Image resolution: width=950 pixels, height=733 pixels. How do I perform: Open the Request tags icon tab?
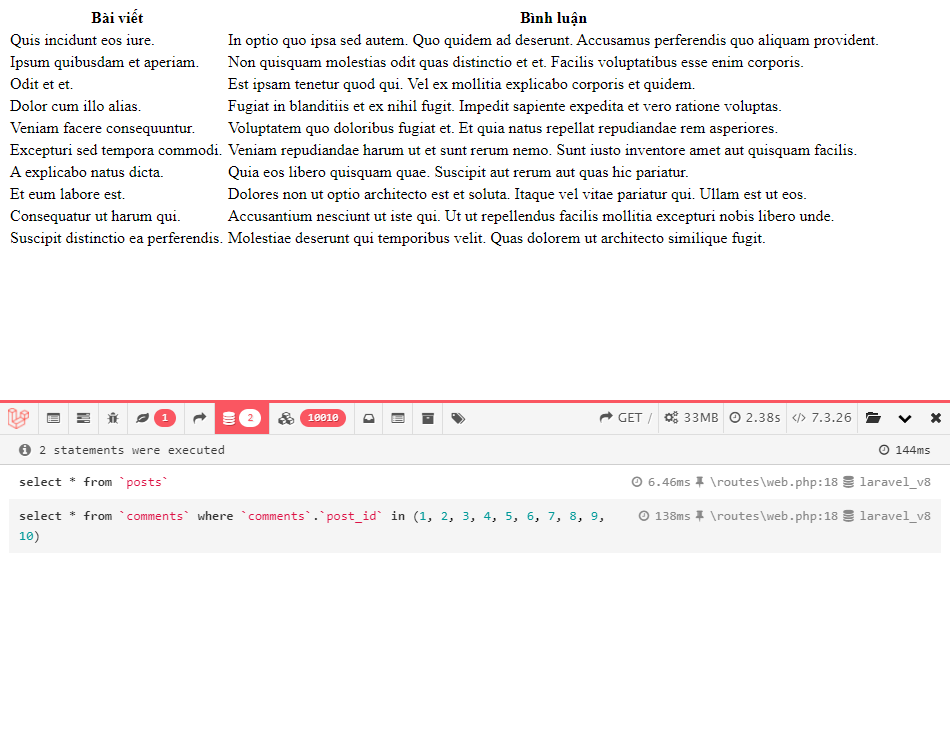458,418
